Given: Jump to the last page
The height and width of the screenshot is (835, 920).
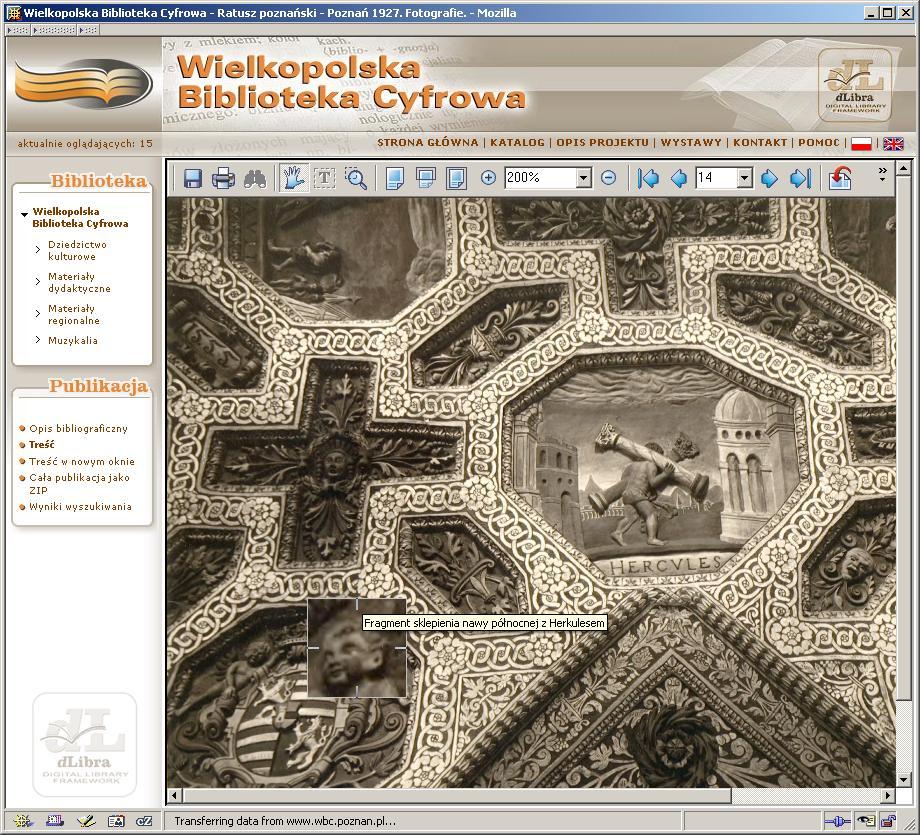Looking at the screenshot, I should (x=800, y=178).
